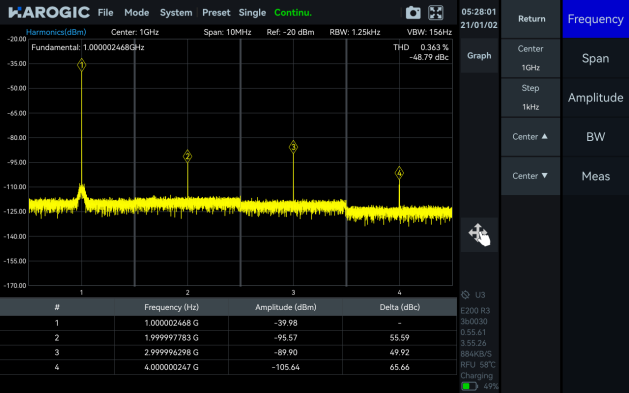Viewport: 629px width, 393px height.
Task: Click the VBW: 156Hz header readout
Action: (429, 32)
